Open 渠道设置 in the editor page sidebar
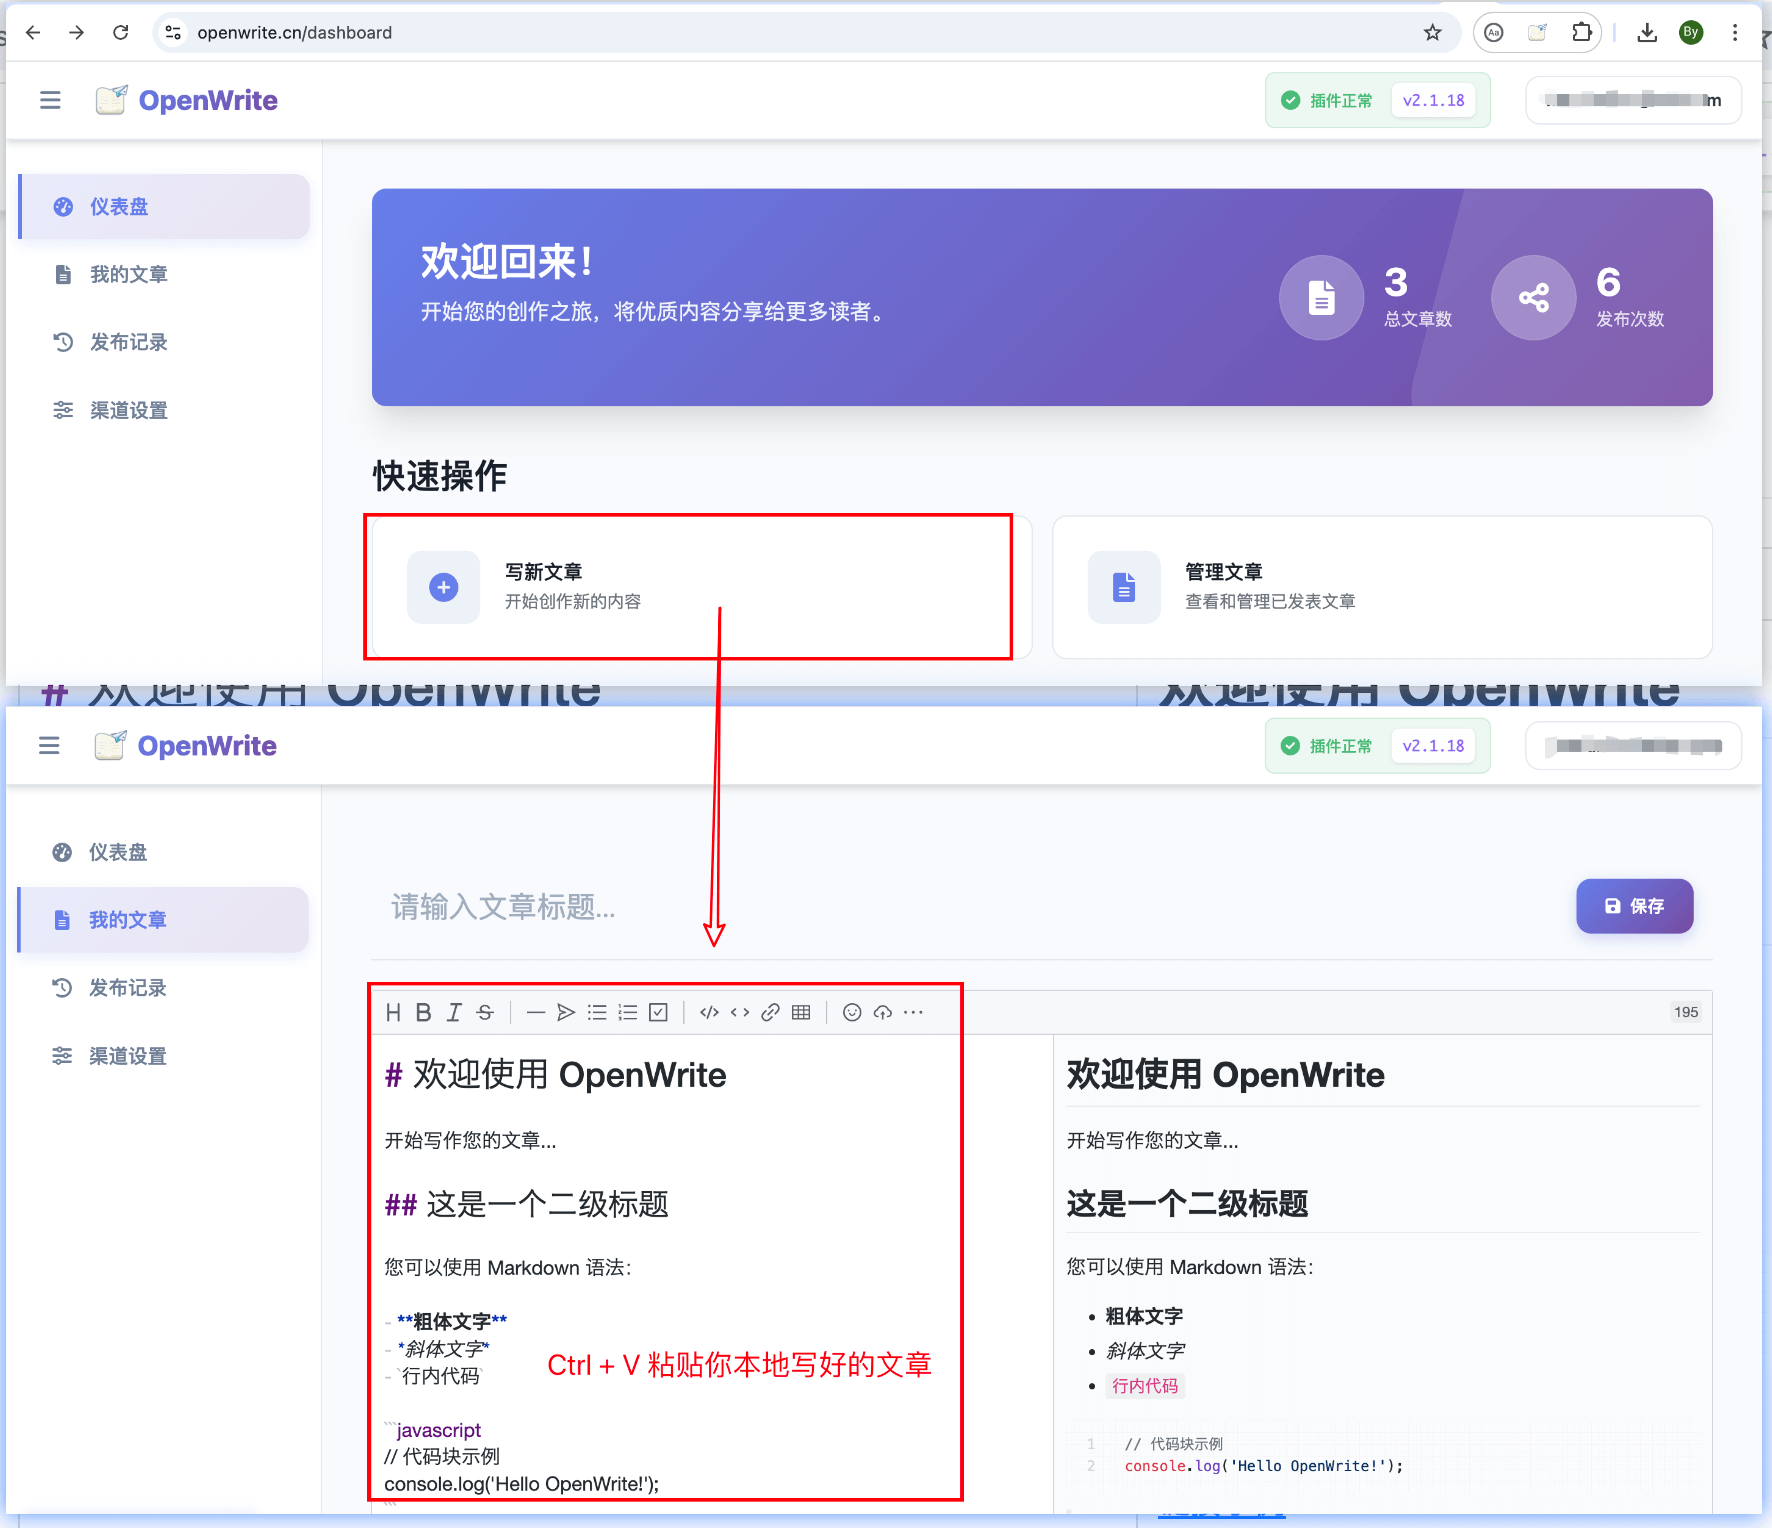This screenshot has width=1772, height=1528. (163, 1056)
